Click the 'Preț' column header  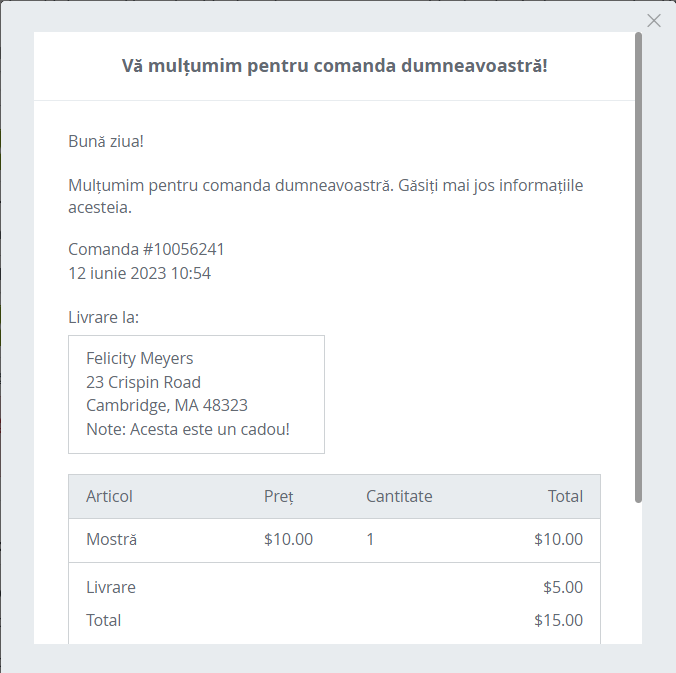click(278, 496)
